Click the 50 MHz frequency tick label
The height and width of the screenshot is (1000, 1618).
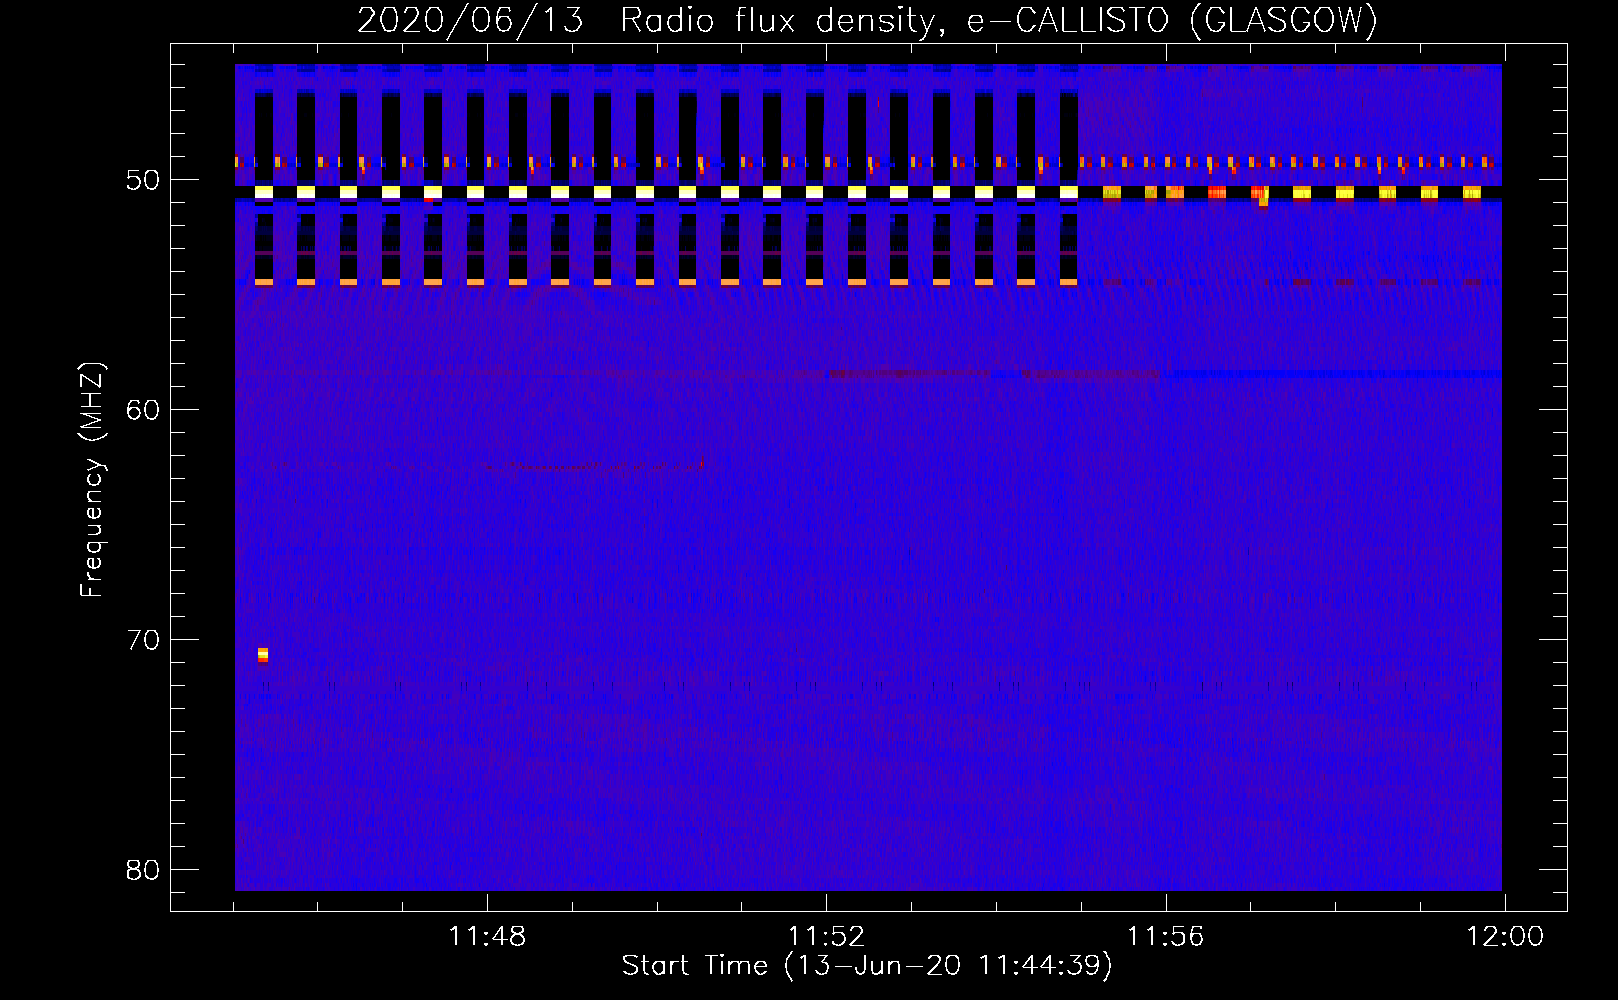tap(143, 181)
